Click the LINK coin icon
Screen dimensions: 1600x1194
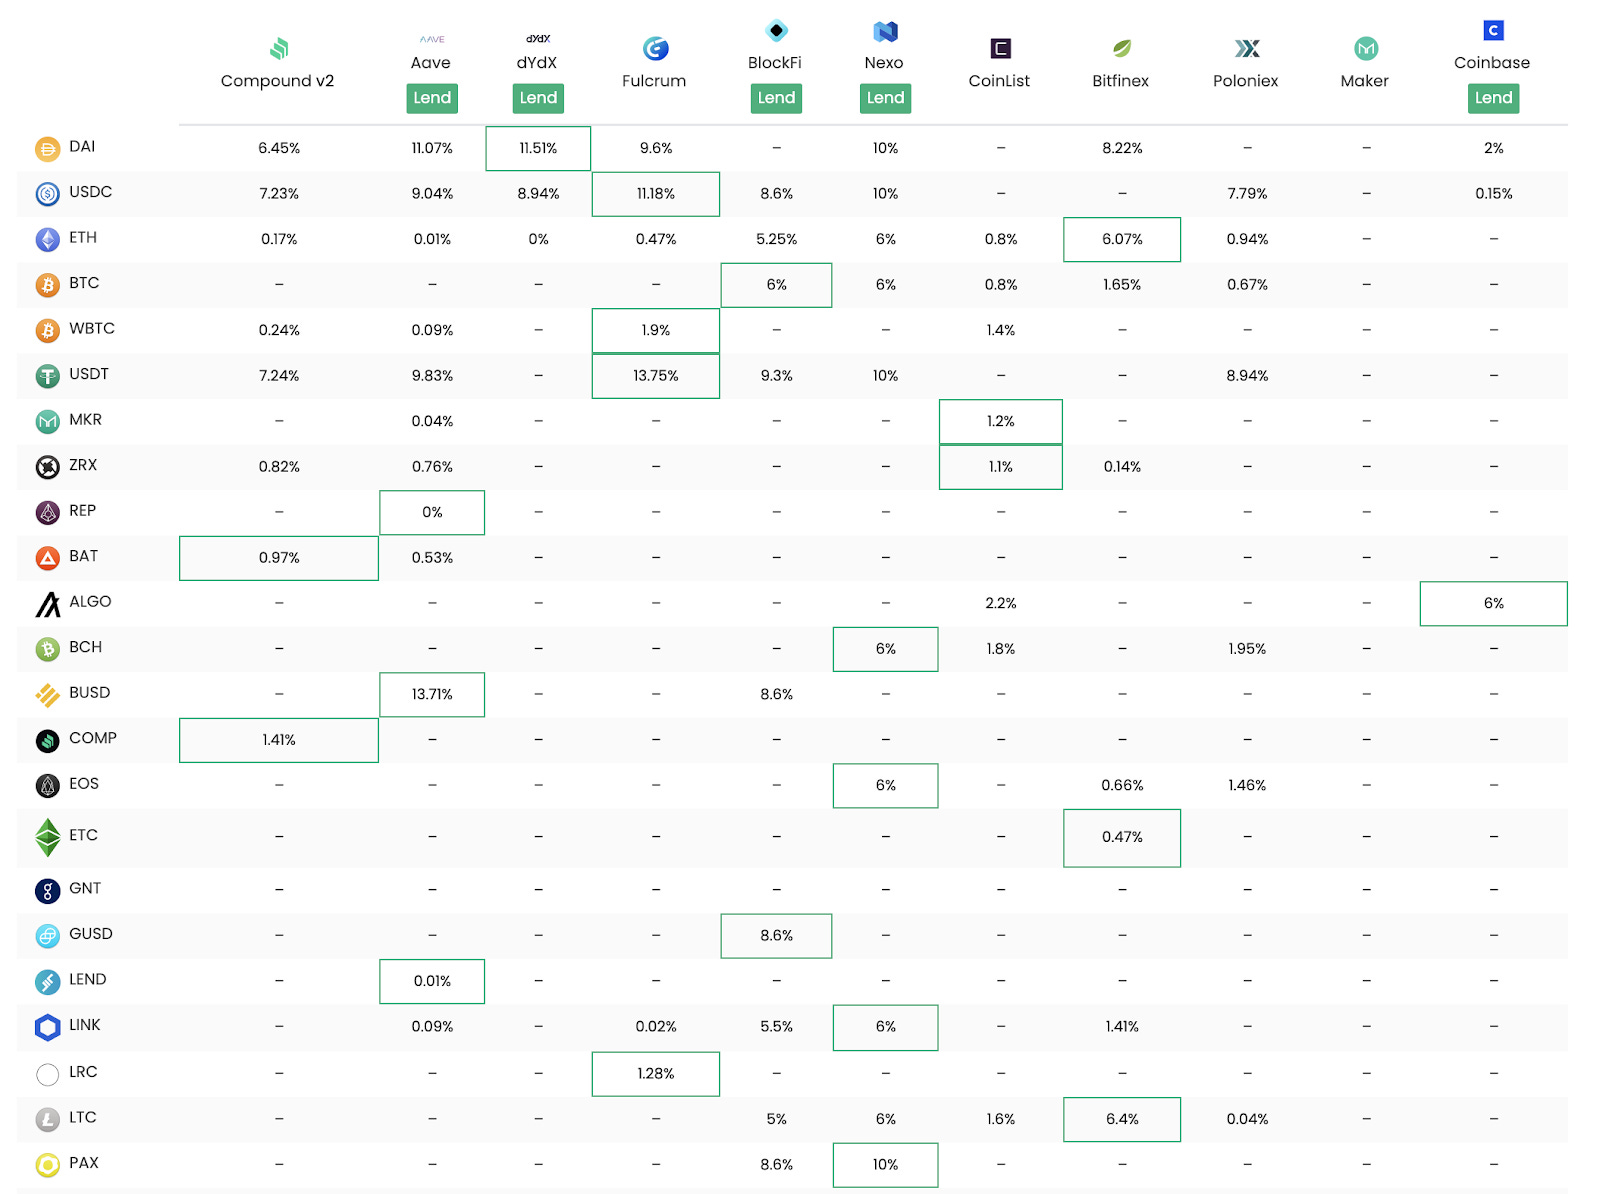tap(48, 1027)
